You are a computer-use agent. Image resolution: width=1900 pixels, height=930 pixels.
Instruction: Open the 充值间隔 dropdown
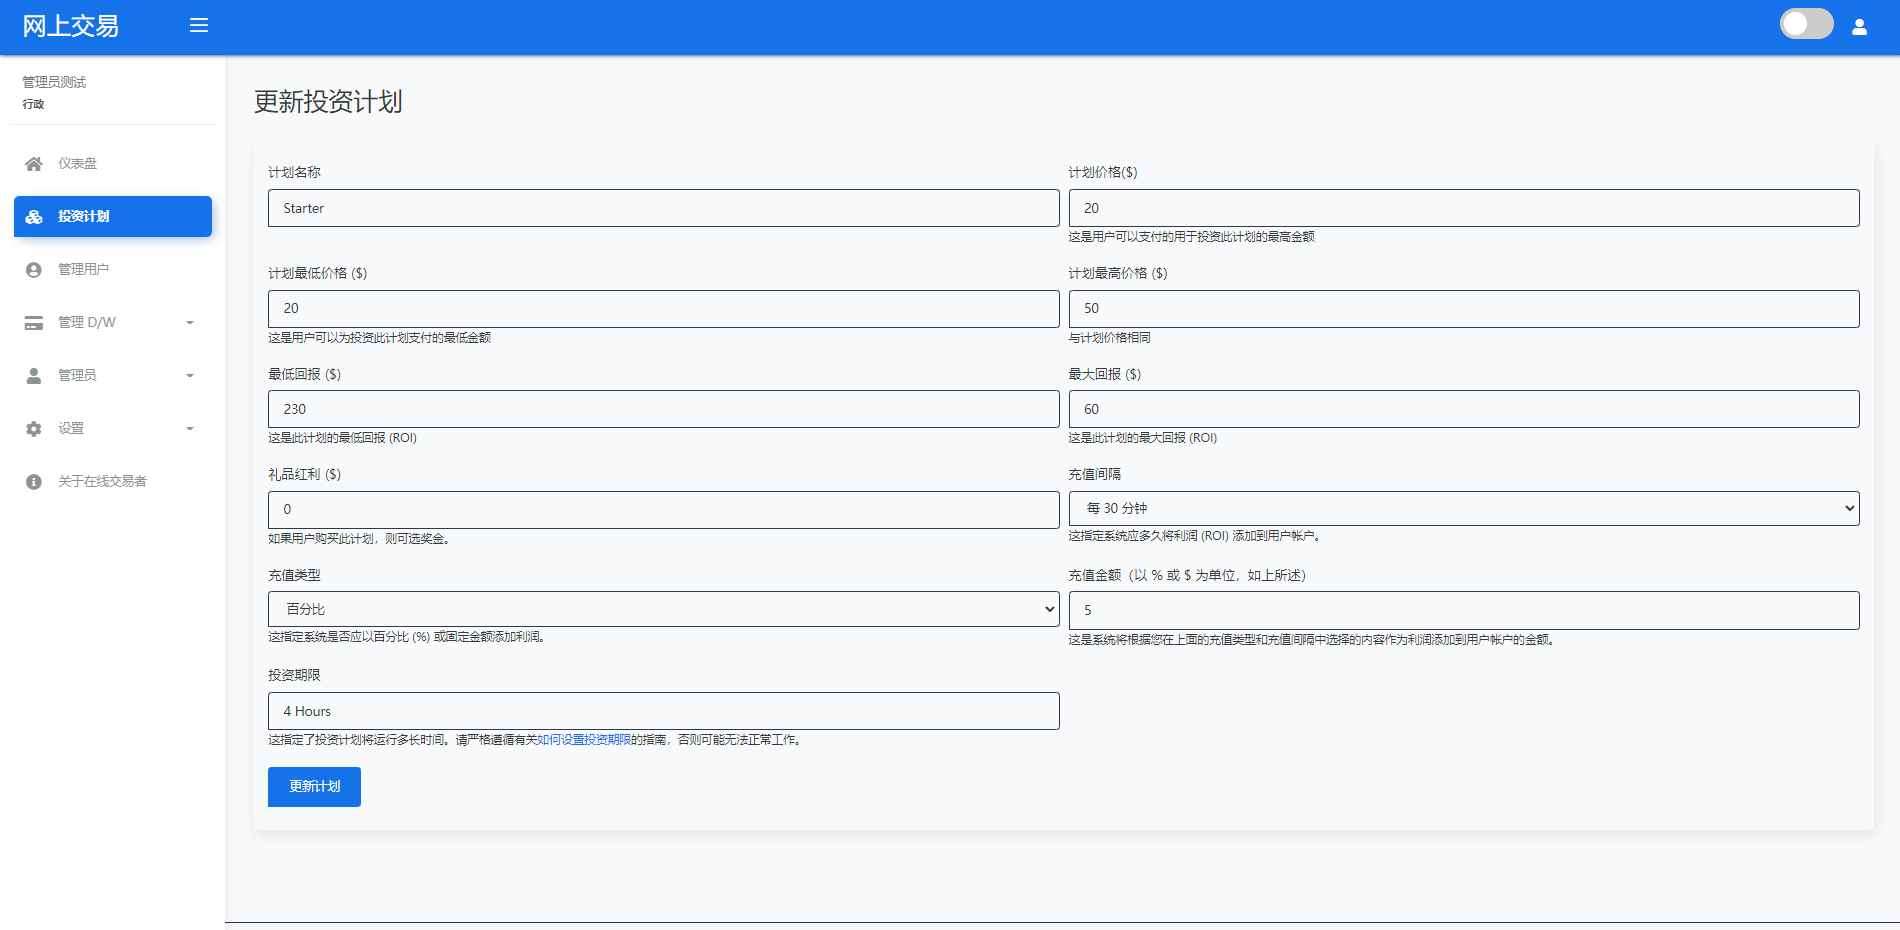pyautogui.click(x=1463, y=509)
